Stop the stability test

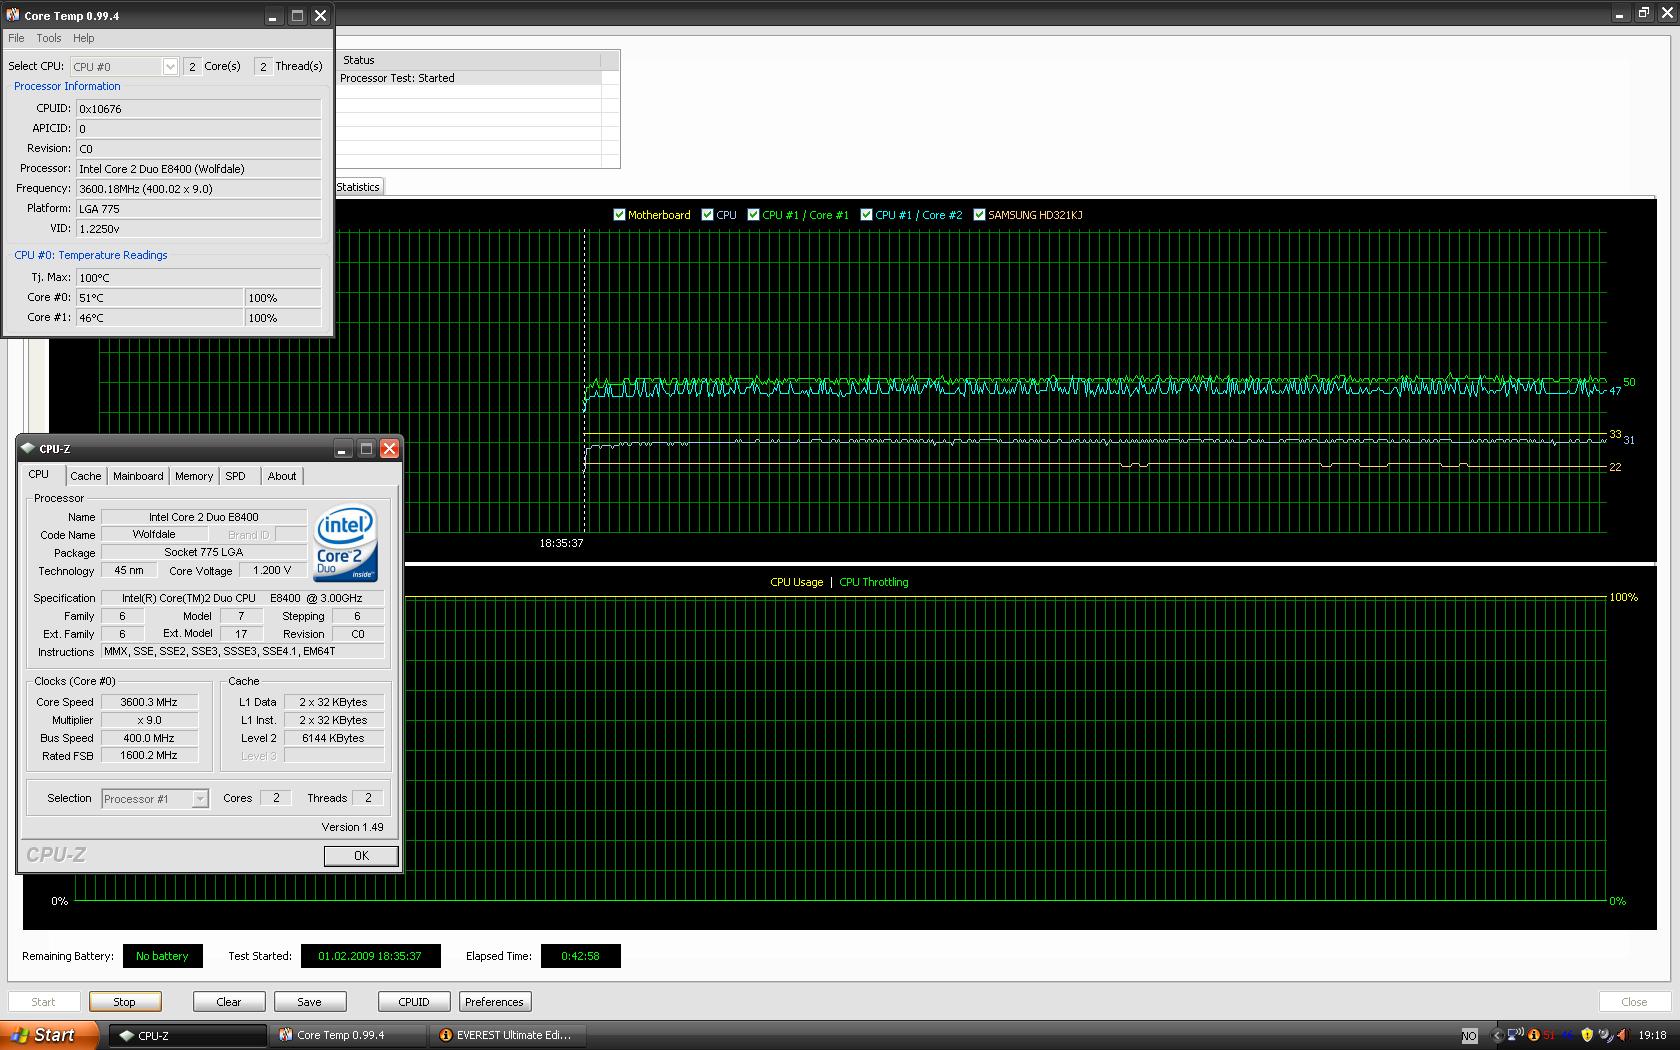tap(124, 1002)
